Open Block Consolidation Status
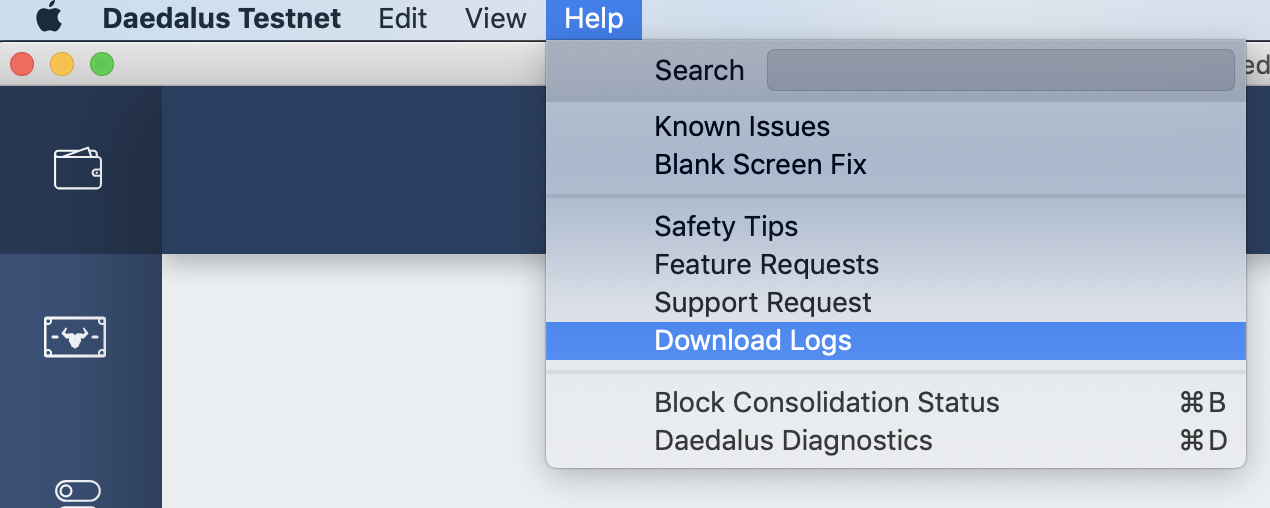Viewport: 1270px width, 508px height. point(827,403)
